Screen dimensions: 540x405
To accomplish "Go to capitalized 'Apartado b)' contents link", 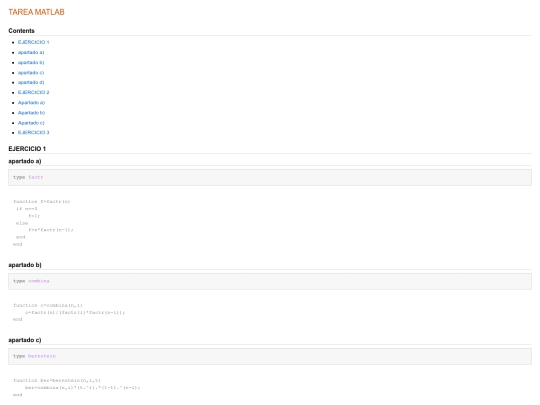I will click(x=31, y=113).
